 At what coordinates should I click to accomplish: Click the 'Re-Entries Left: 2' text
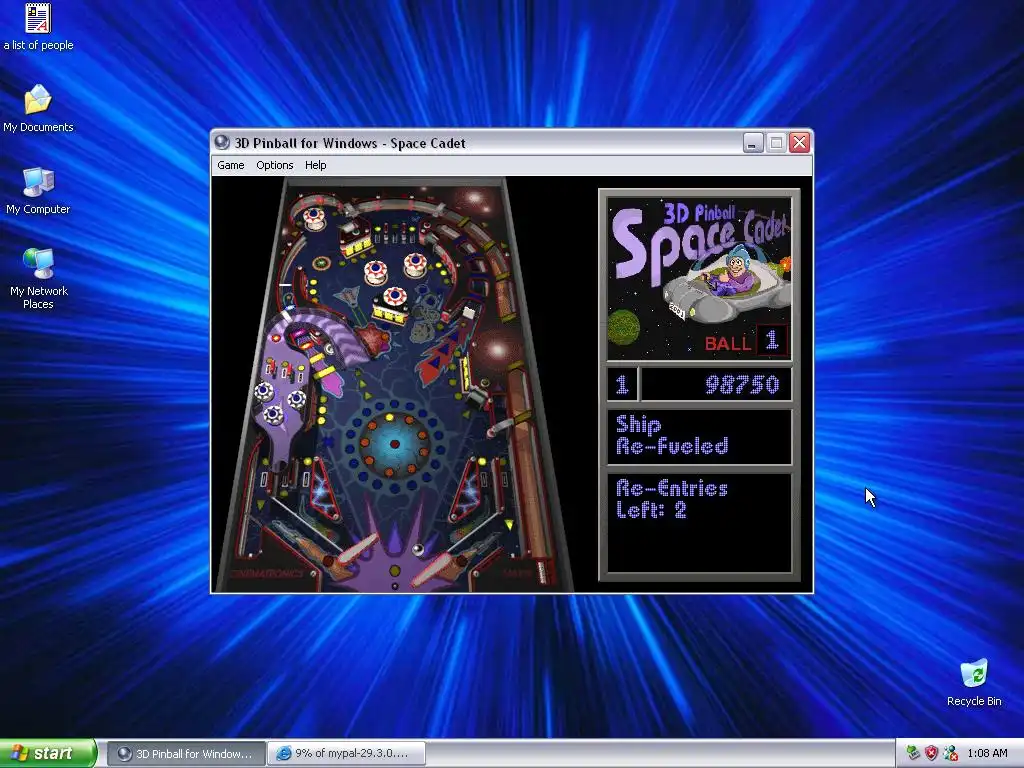click(672, 500)
